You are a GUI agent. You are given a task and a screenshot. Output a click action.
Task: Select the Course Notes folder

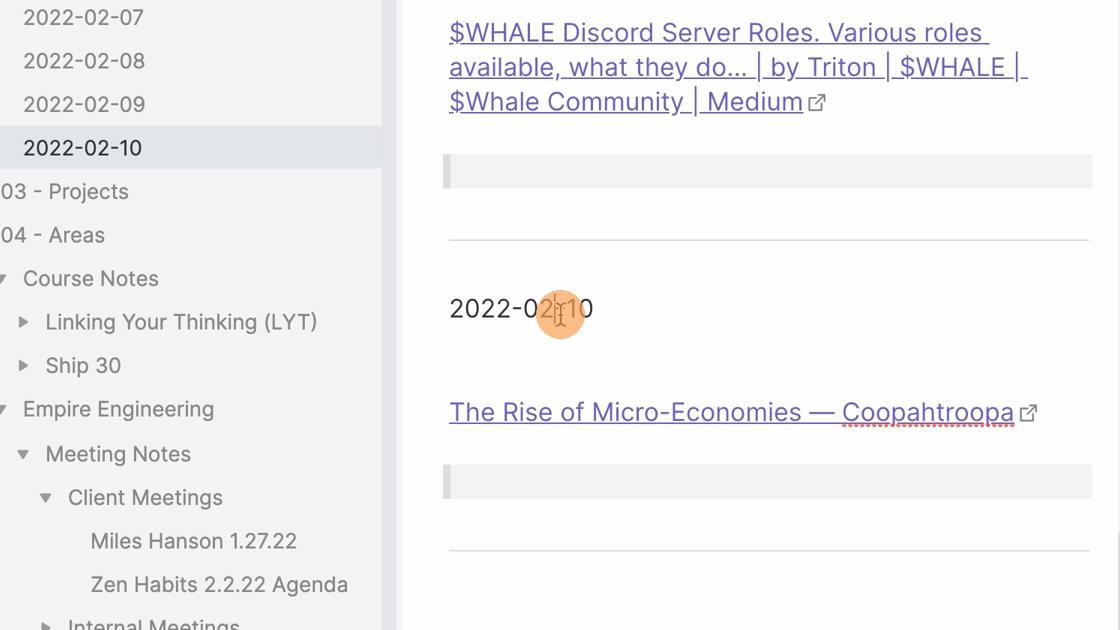[x=91, y=279]
